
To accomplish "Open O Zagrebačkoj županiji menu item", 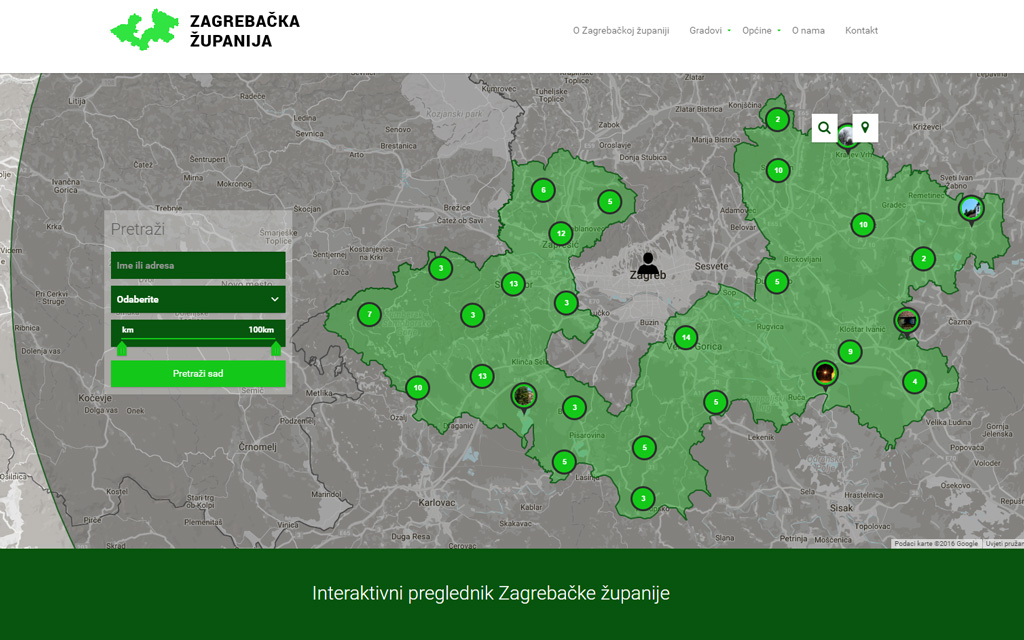I will [621, 31].
